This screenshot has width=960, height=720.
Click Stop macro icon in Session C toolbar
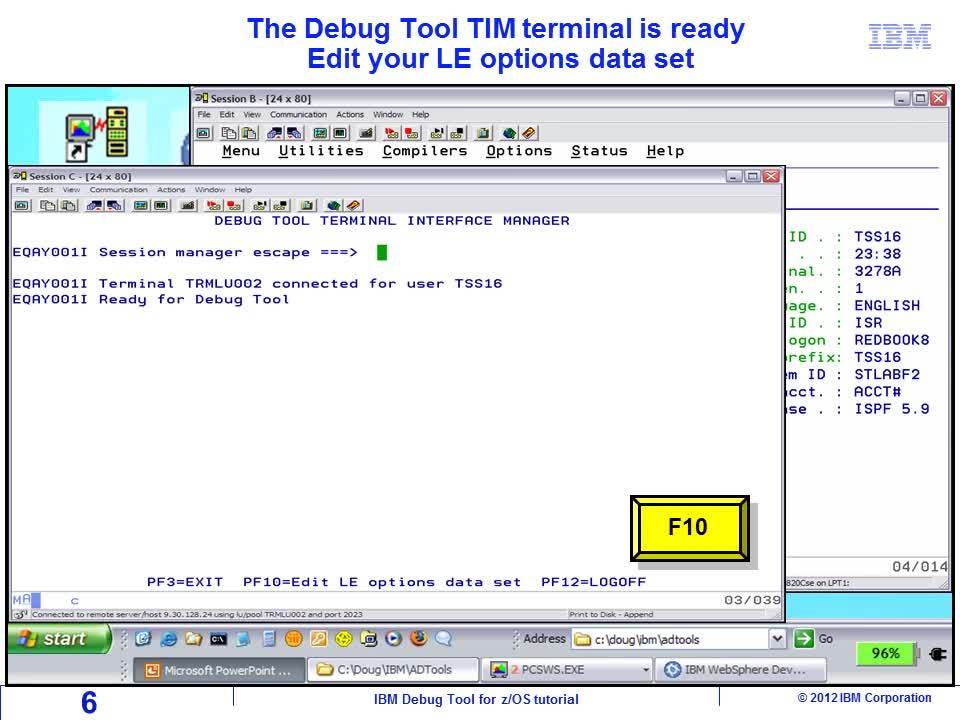coord(234,206)
